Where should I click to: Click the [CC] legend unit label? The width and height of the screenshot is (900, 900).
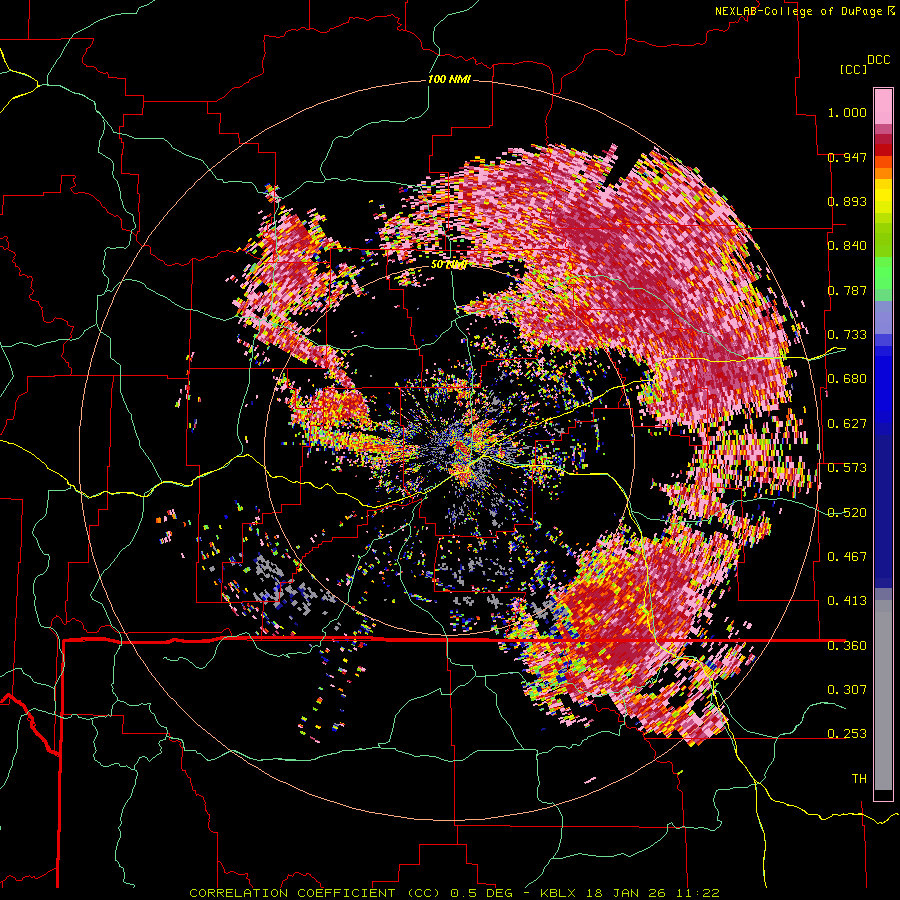point(852,69)
